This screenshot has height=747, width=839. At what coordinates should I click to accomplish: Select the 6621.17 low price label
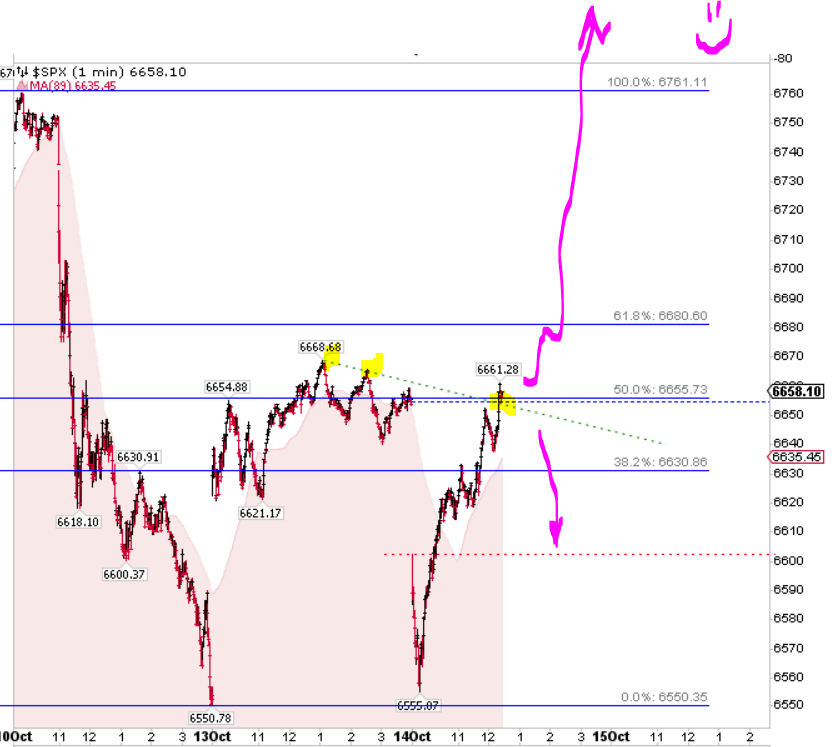[260, 513]
